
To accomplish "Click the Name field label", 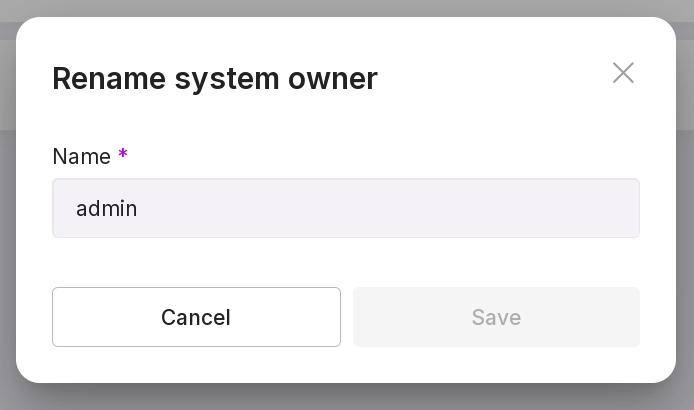I will (81, 156).
